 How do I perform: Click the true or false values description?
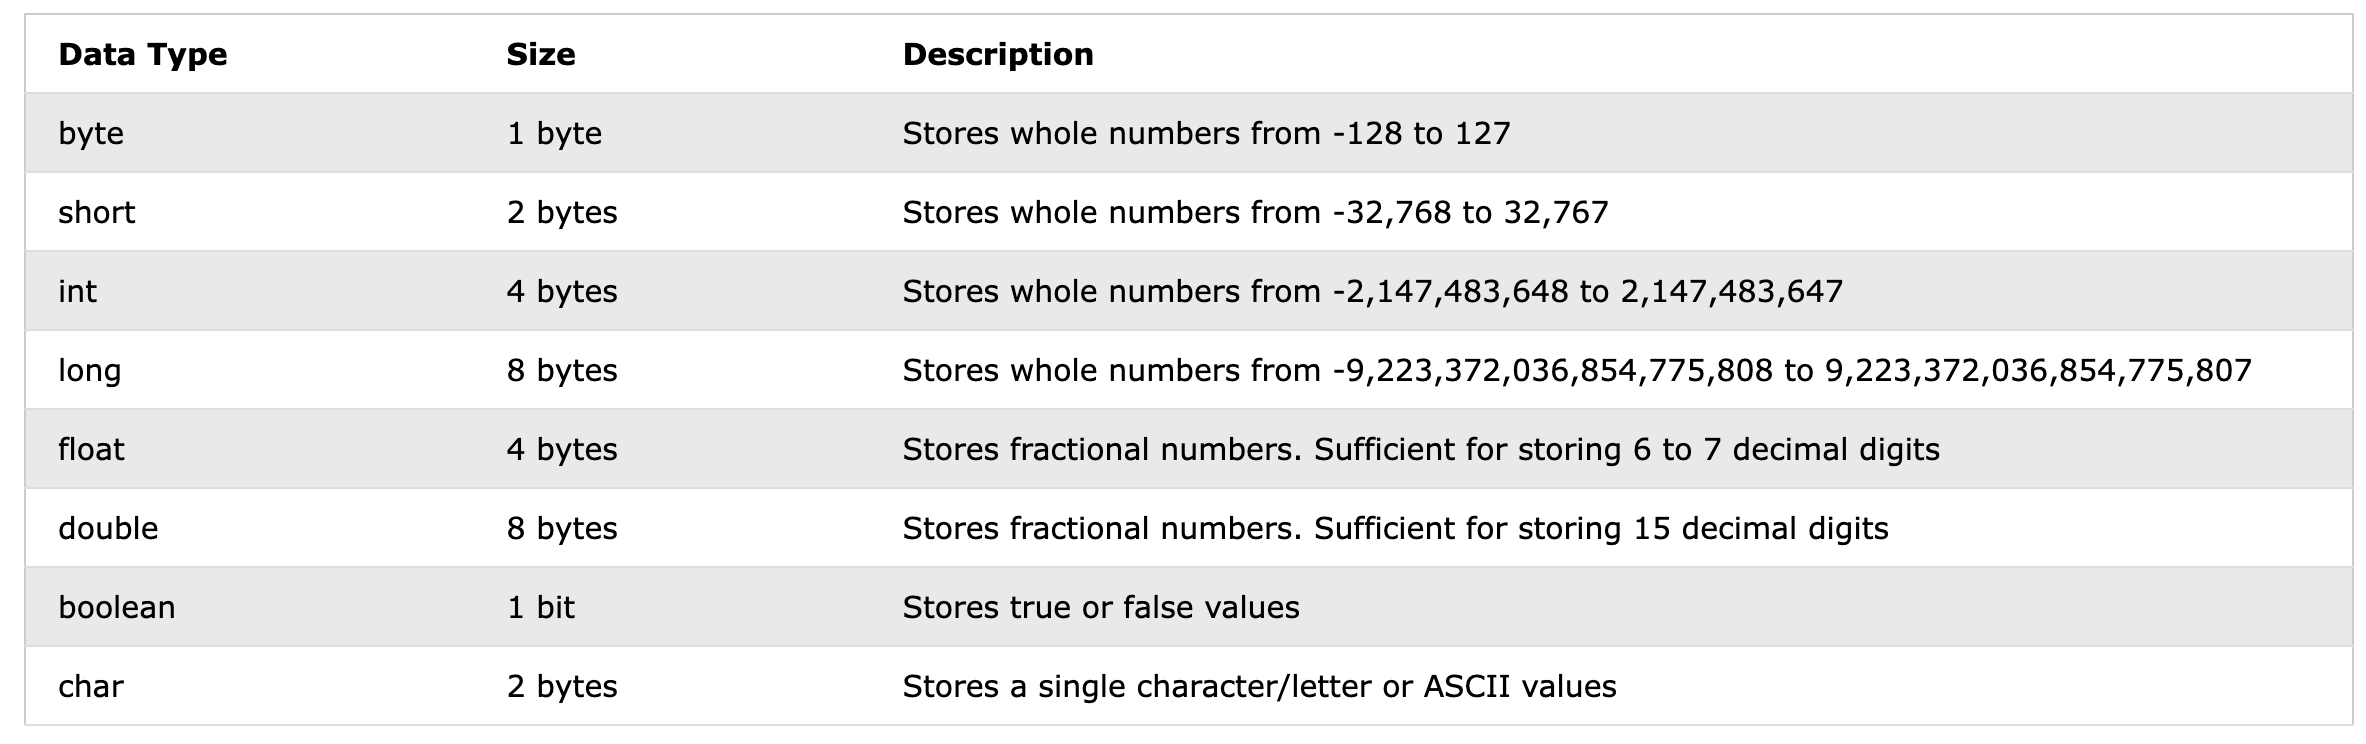point(1100,607)
